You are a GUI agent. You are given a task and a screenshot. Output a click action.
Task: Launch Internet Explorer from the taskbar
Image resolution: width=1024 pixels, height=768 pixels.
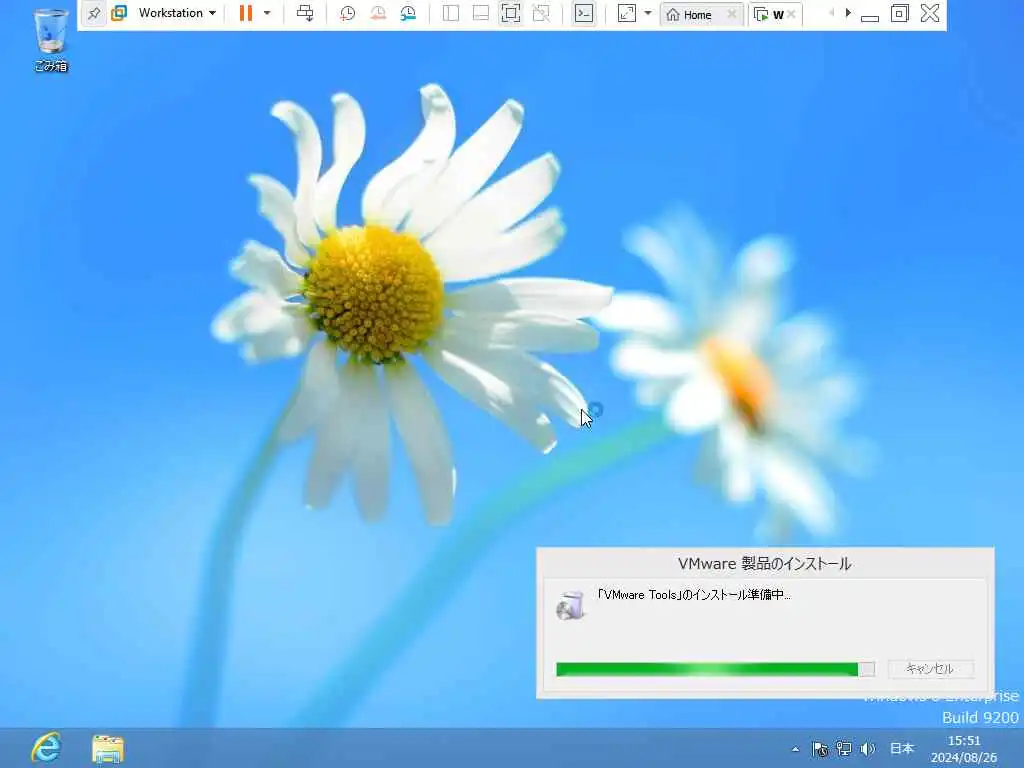pyautogui.click(x=47, y=748)
